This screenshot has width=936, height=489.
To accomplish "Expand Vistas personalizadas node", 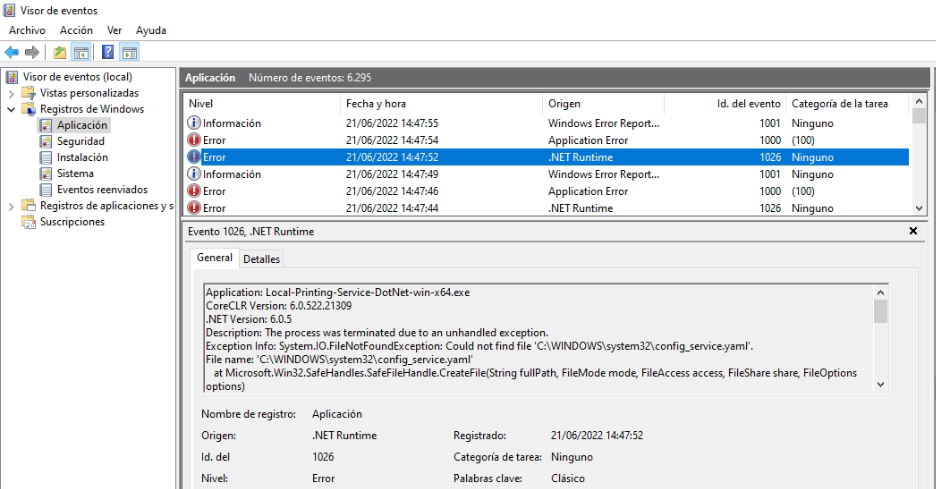I will tap(11, 93).
